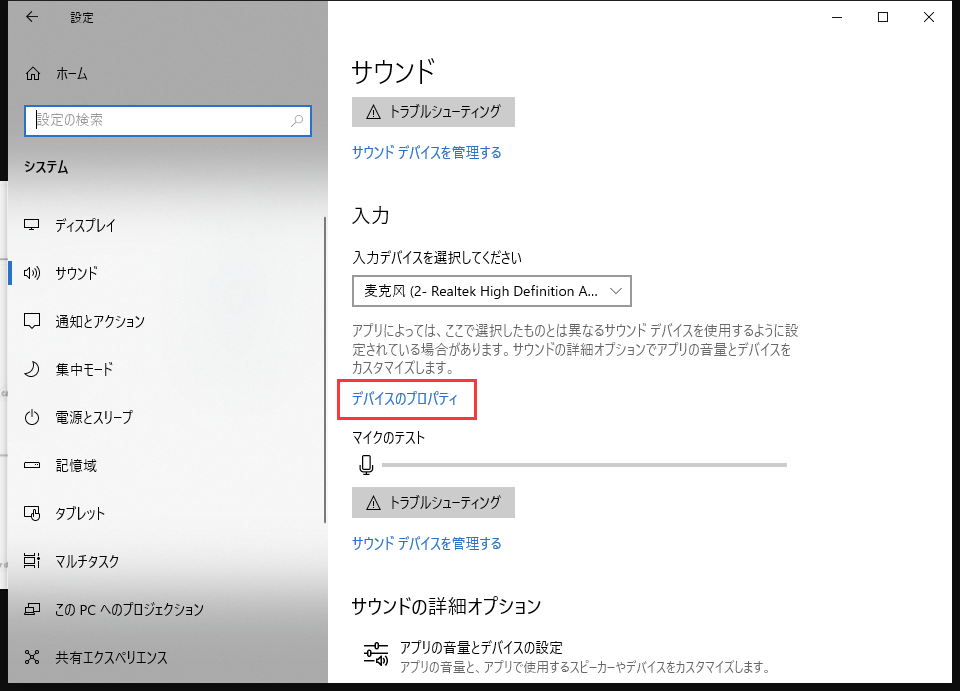Click the 記憶域 drive icon

31,465
